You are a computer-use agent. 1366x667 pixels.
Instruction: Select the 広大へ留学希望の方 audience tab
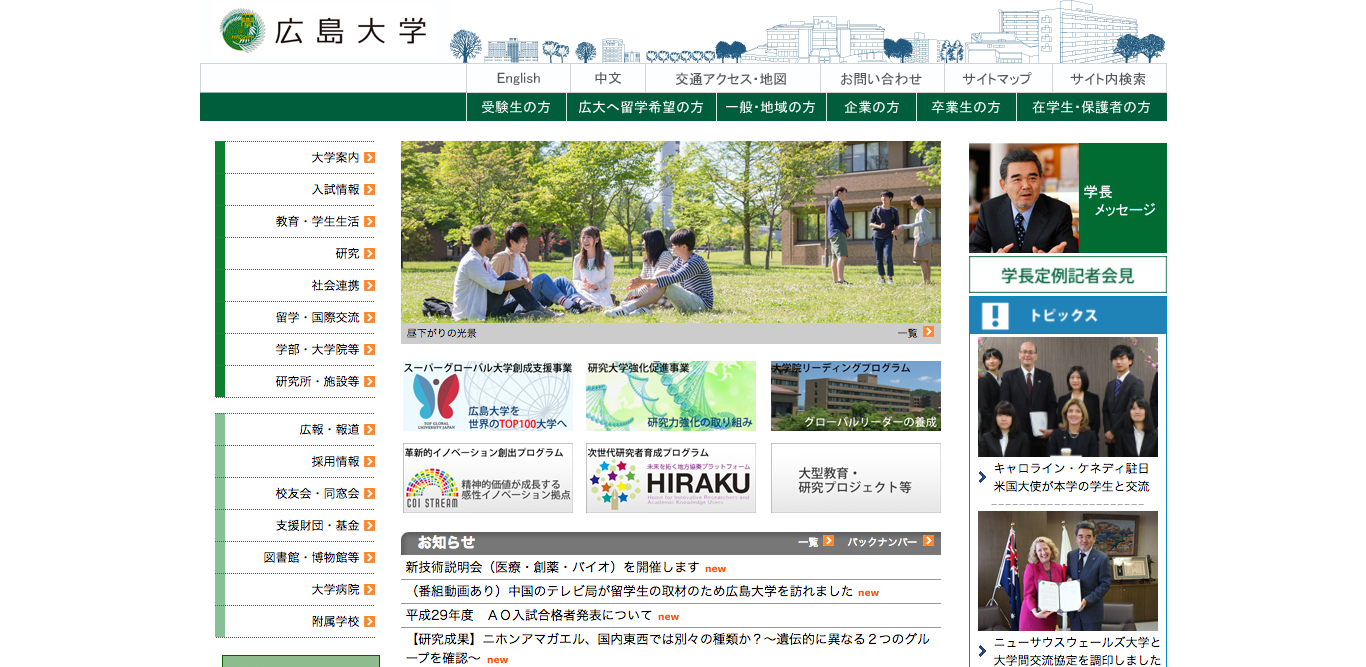click(x=641, y=107)
